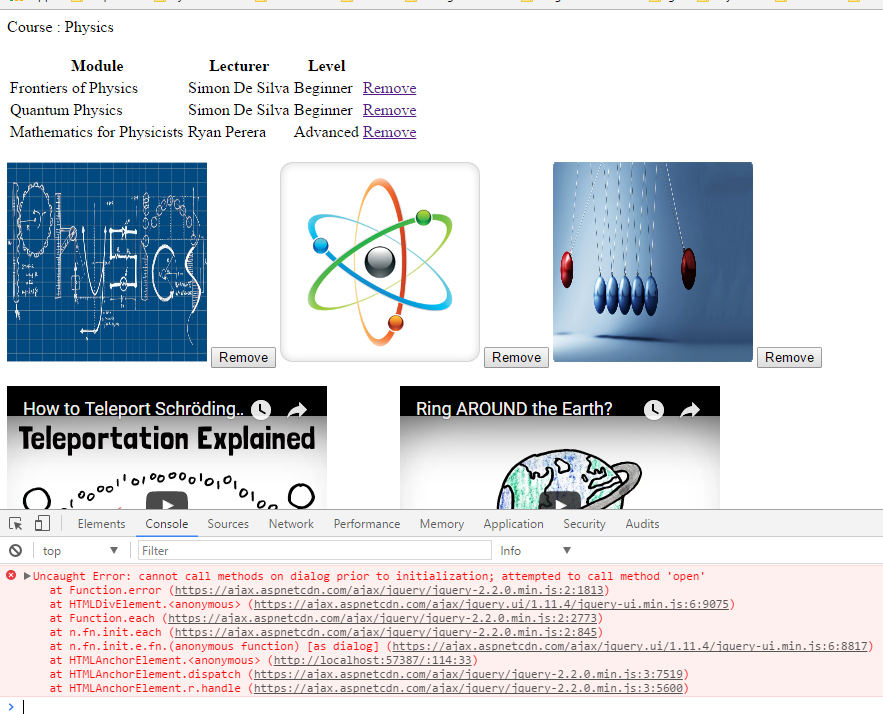
Task: Play the Teleportation Explained video
Action: 167,501
